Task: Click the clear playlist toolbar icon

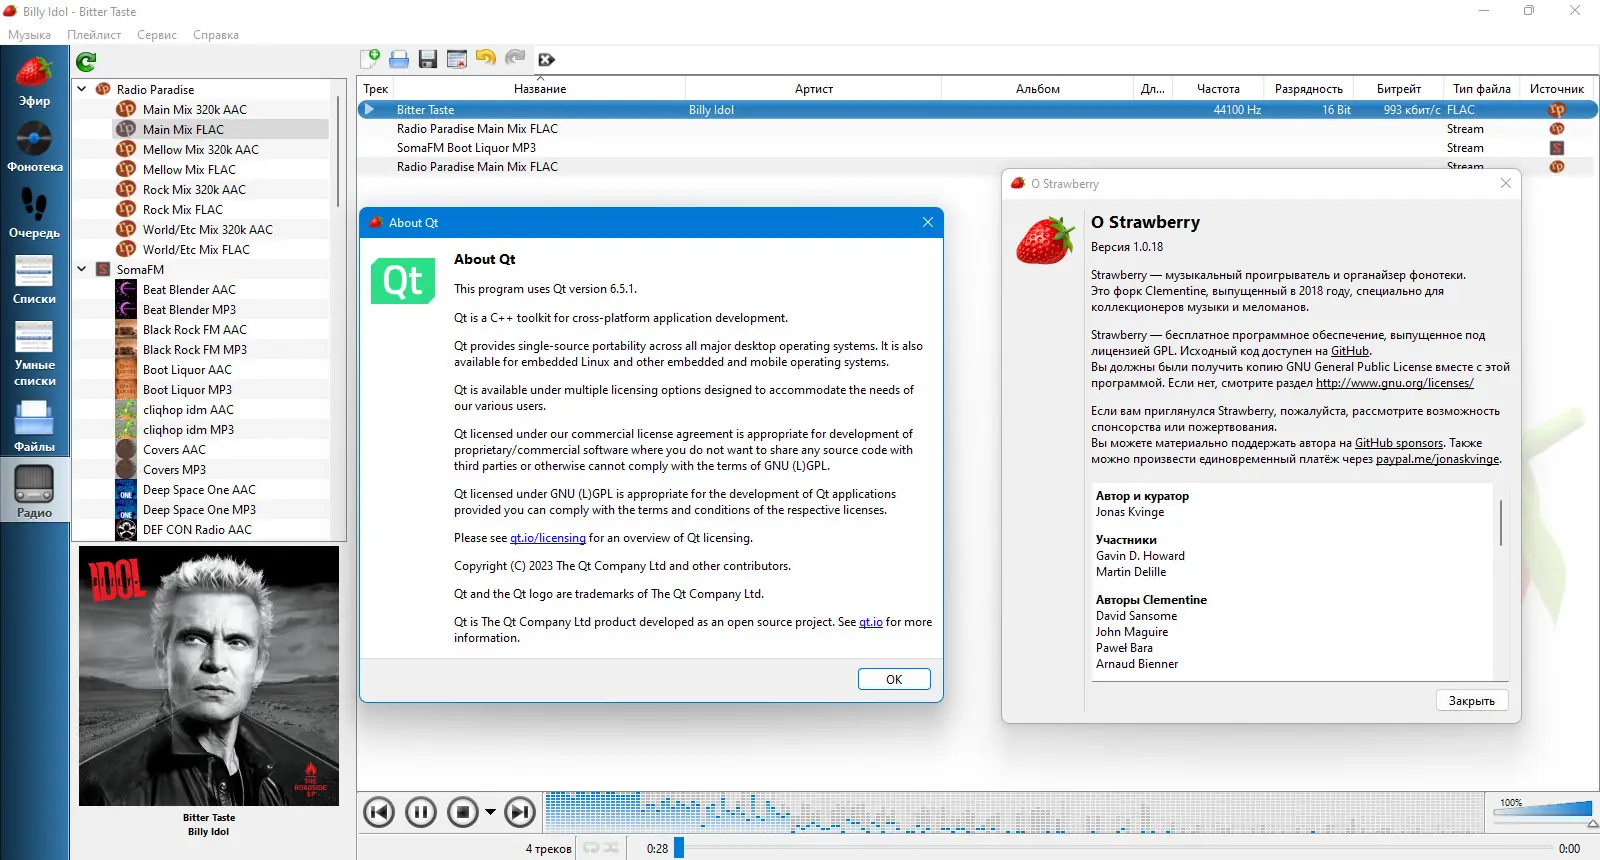Action: [457, 59]
